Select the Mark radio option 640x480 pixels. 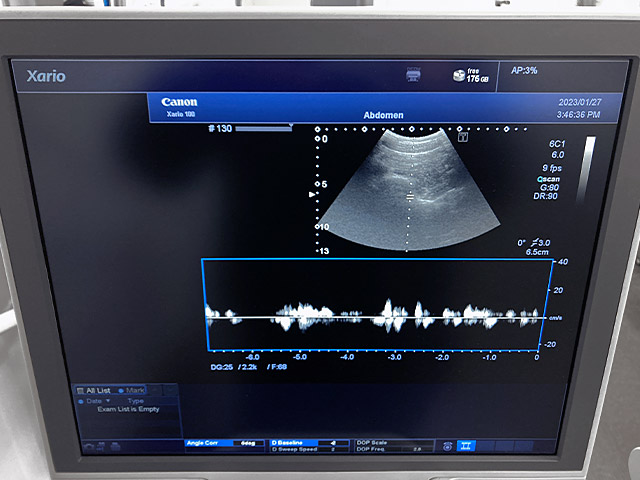(x=131, y=391)
